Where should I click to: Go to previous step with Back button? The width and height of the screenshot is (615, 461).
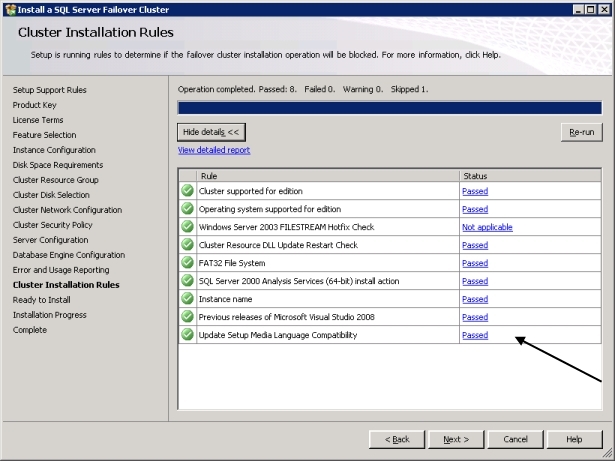(397, 439)
